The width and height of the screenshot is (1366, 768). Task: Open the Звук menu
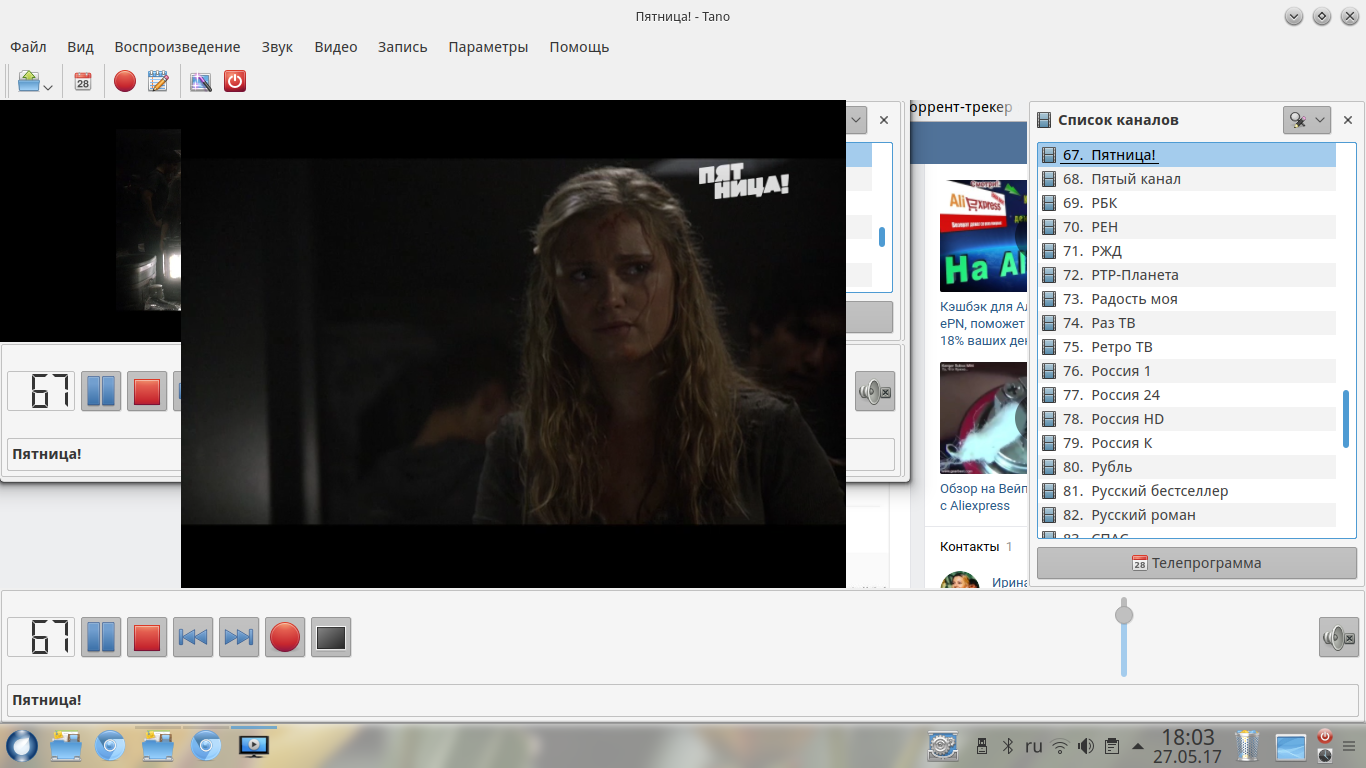click(277, 47)
